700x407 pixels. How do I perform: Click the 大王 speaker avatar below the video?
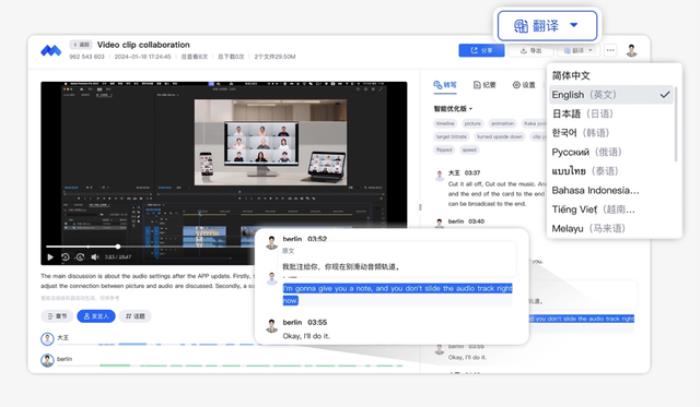[x=47, y=339]
